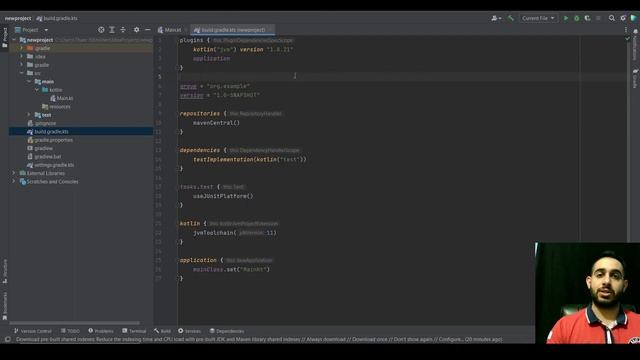The image size is (640, 360).
Task: Toggle Structure tool window stripe button
Action: tap(5, 271)
